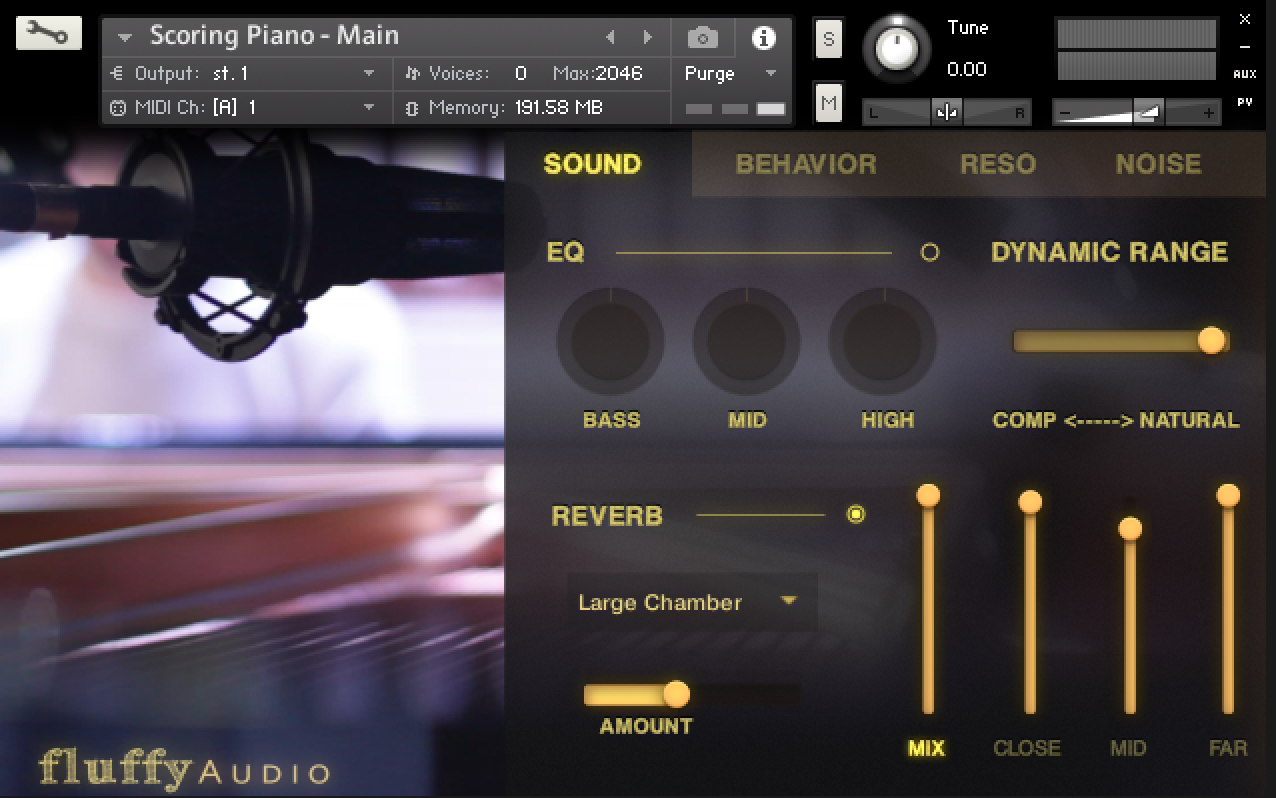Screen dimensions: 1276x798
Task: Click the reverb AMOUNT slider
Action: pos(691,694)
